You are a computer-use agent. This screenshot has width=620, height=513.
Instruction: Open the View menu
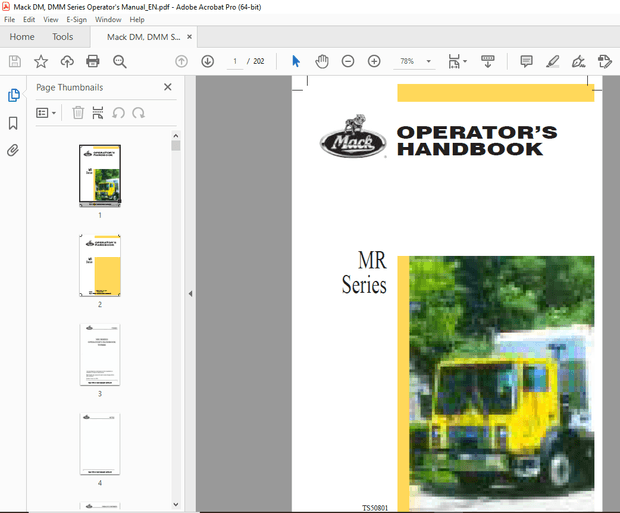click(x=51, y=19)
